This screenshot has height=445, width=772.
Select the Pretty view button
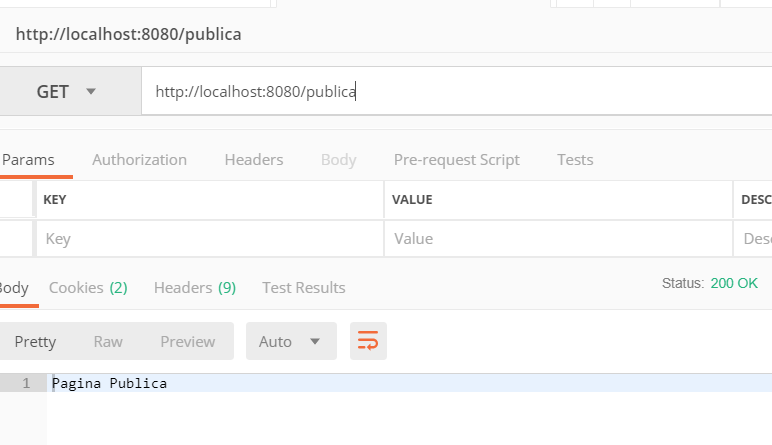[x=35, y=341]
